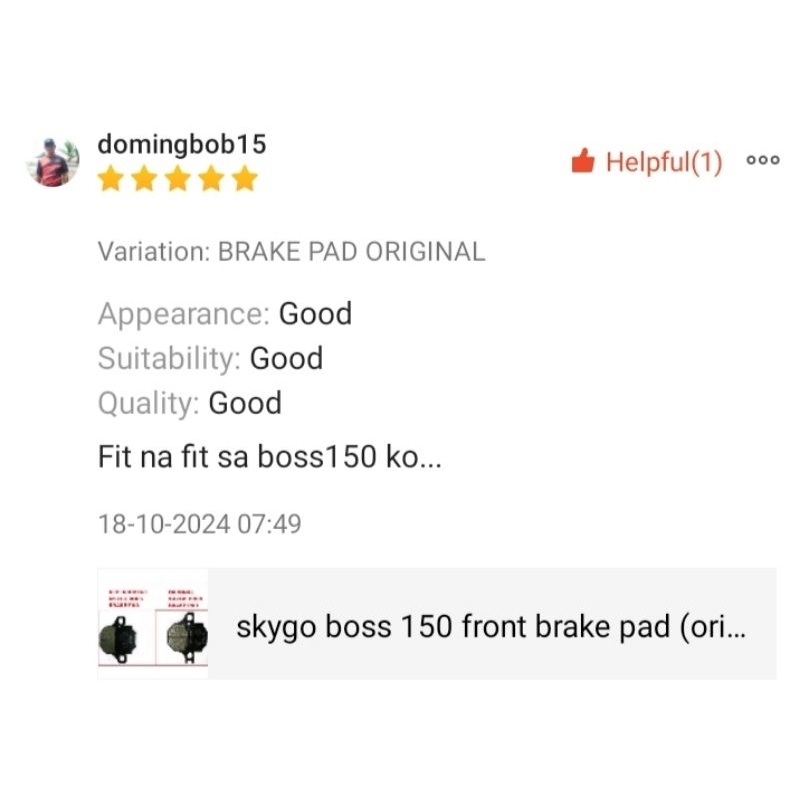The image size is (800, 800).
Task: Click the Variation: BRAKE PAD ORIGINAL text
Action: click(x=291, y=252)
